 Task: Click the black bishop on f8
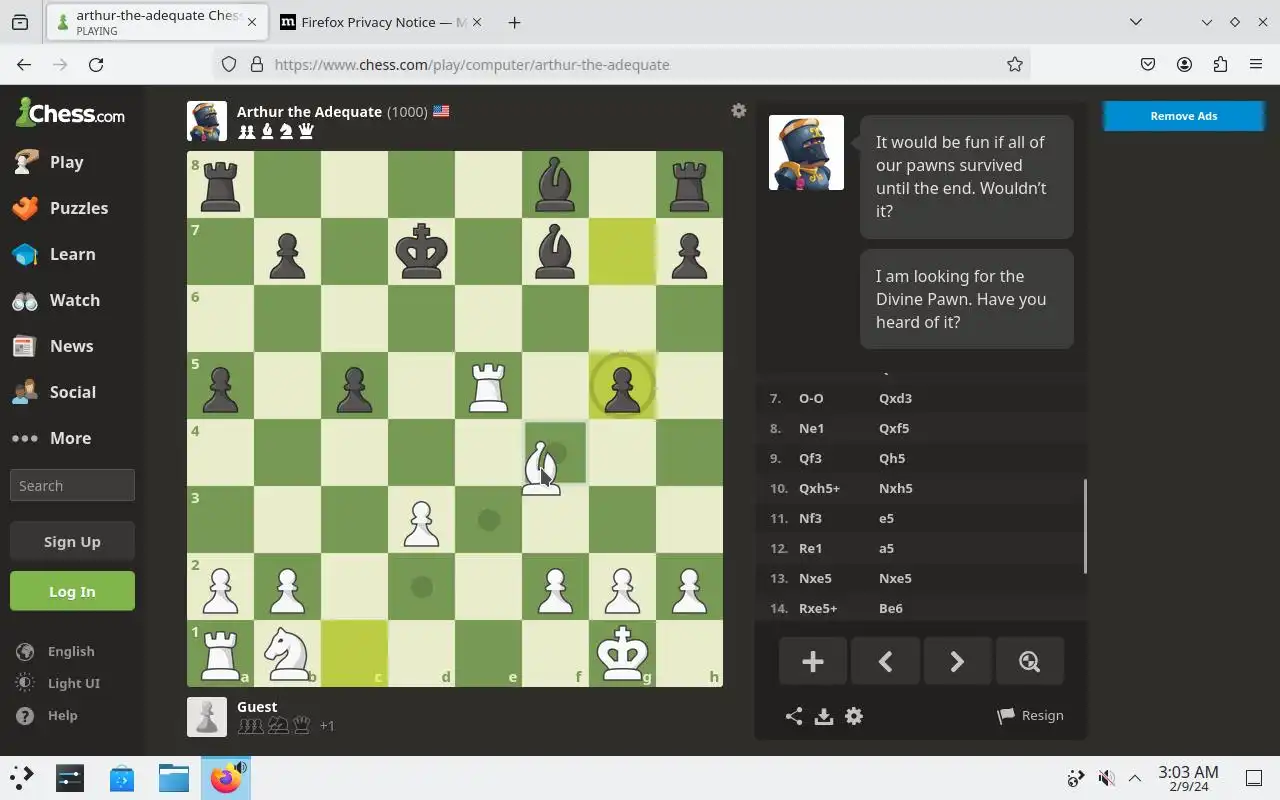tap(555, 184)
